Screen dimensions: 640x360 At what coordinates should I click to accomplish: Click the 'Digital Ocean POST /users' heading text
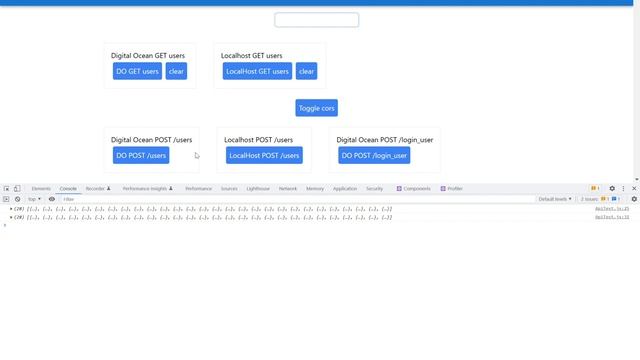tap(151, 140)
